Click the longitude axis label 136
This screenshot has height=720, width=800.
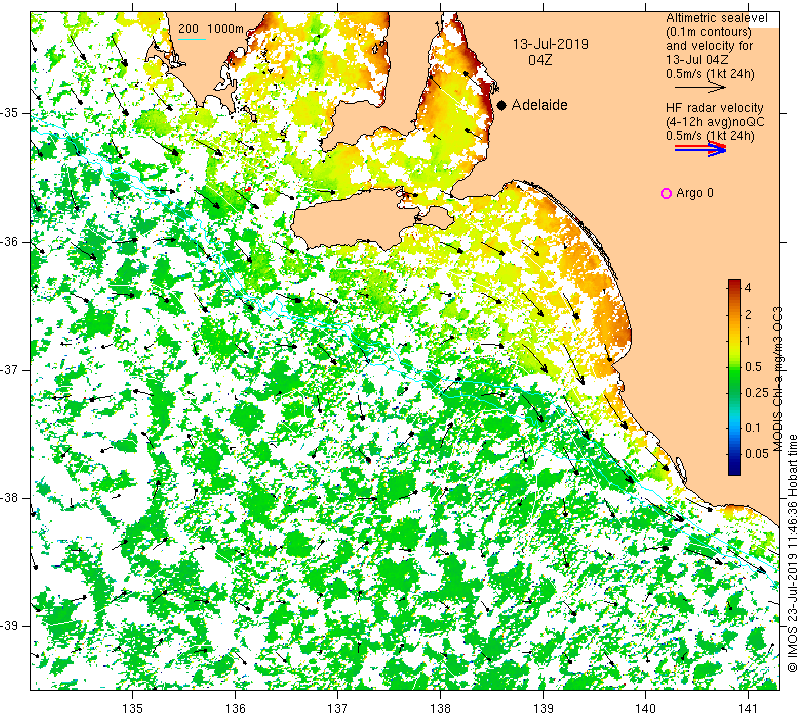(235, 708)
